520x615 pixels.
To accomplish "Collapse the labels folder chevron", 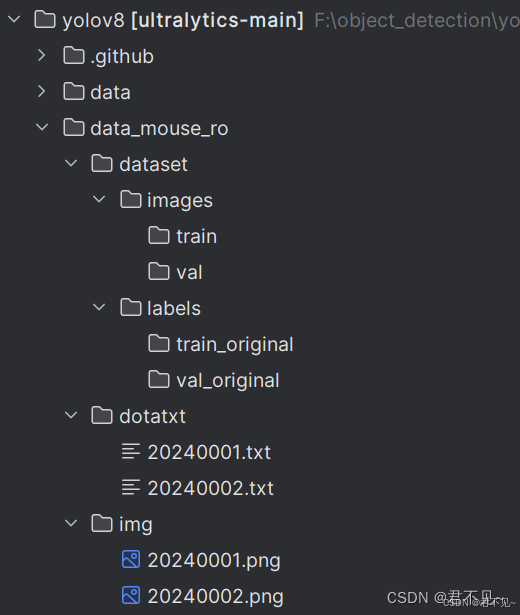I will pyautogui.click(x=99, y=308).
